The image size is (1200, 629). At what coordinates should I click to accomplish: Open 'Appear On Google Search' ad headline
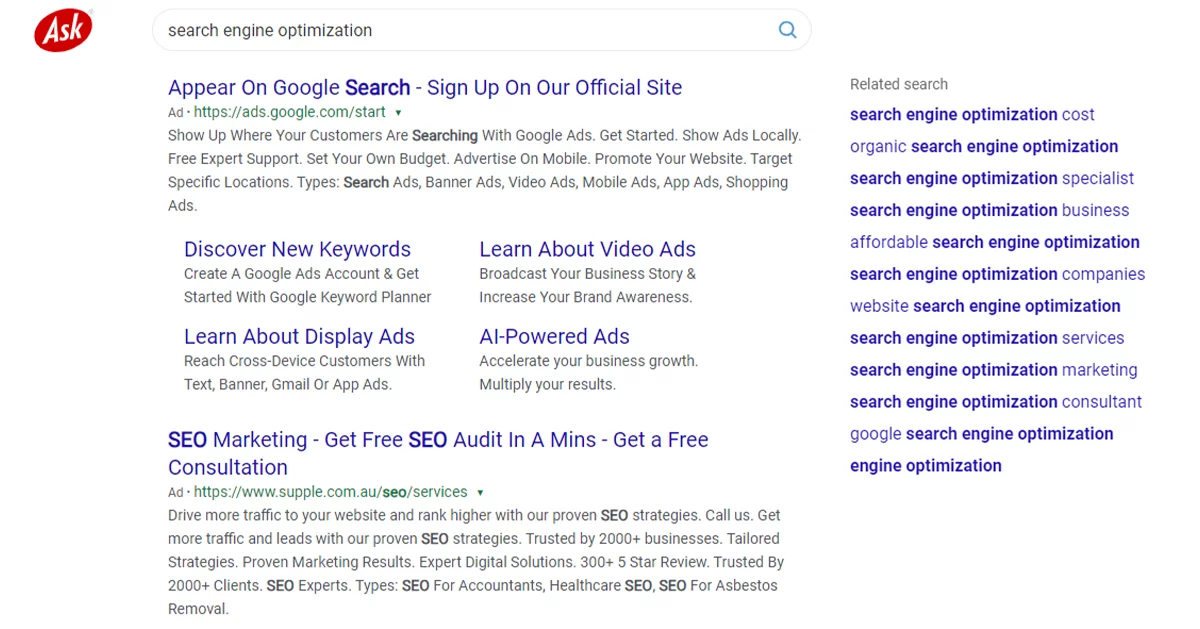tap(425, 87)
